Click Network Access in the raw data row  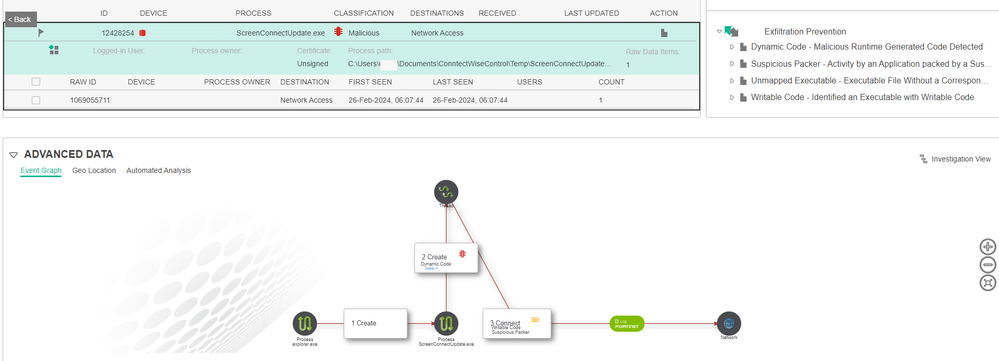pyautogui.click(x=306, y=101)
